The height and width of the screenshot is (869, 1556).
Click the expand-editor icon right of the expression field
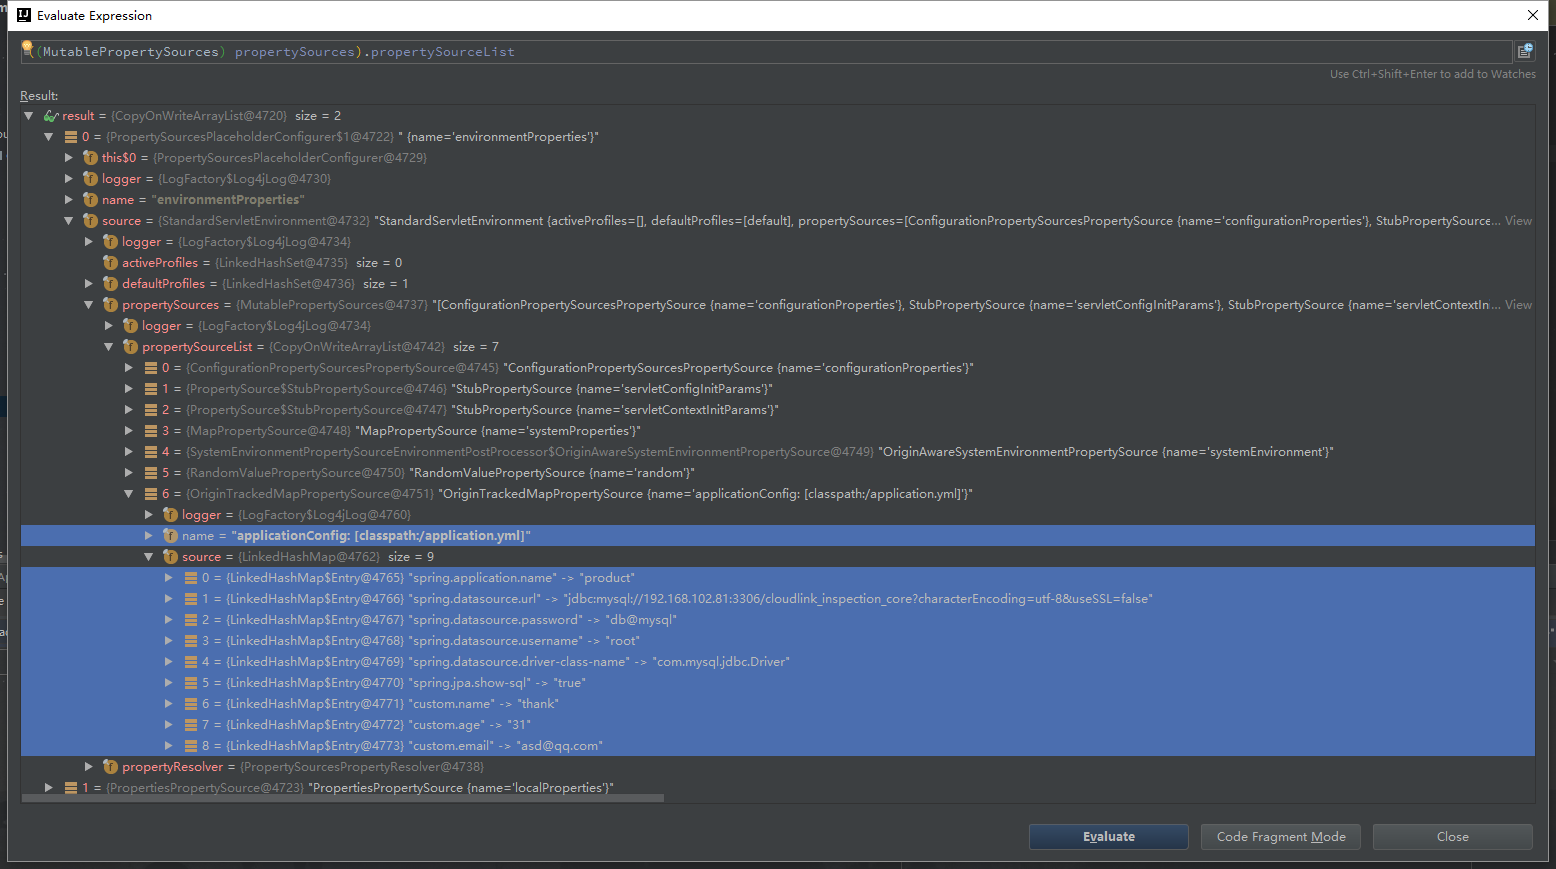pyautogui.click(x=1524, y=51)
